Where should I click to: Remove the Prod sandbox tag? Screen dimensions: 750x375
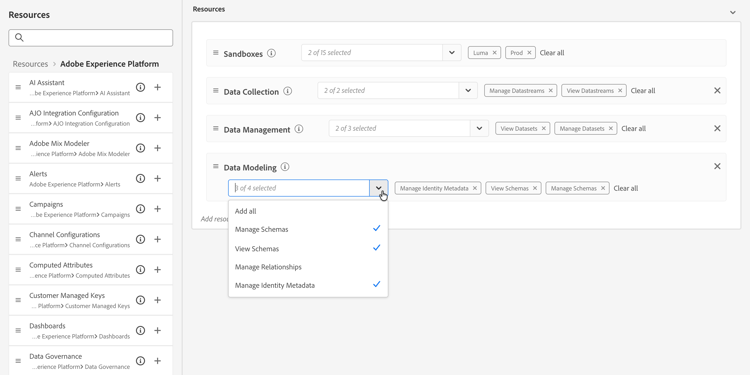[x=529, y=53]
